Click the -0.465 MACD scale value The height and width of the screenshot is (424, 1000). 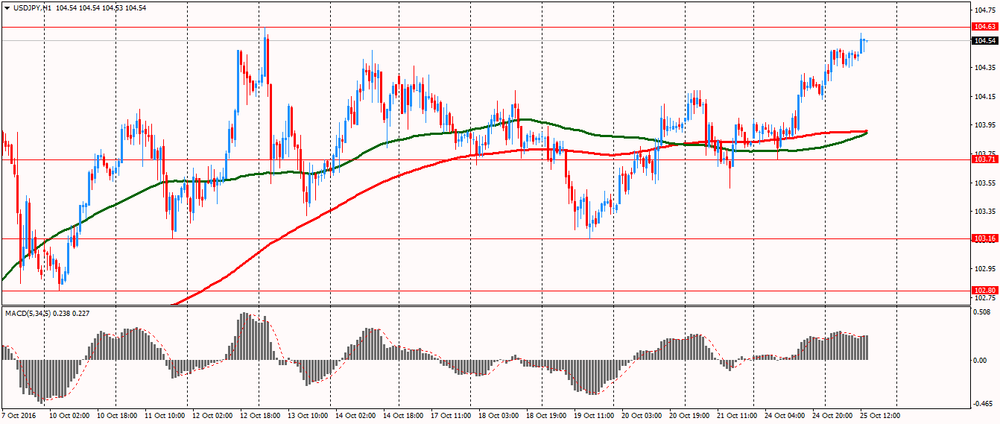tap(983, 404)
